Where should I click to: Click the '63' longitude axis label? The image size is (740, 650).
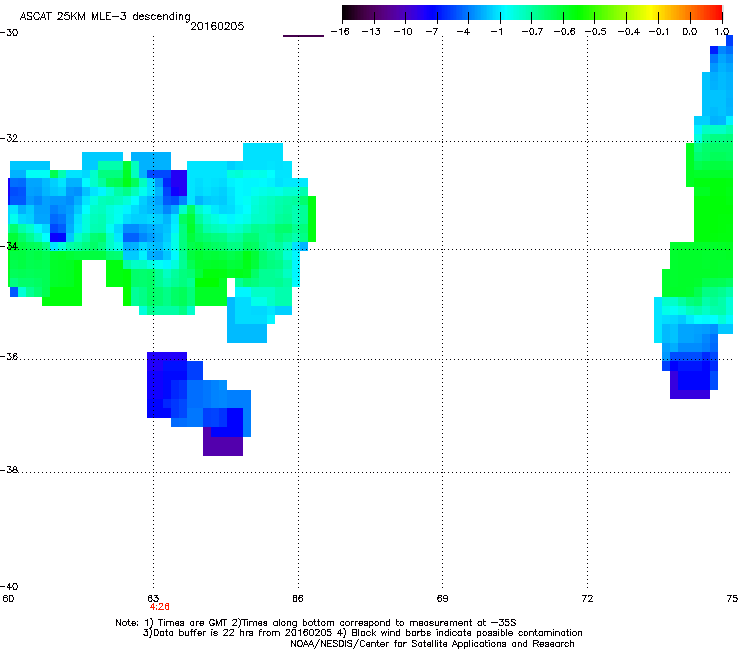click(x=153, y=599)
